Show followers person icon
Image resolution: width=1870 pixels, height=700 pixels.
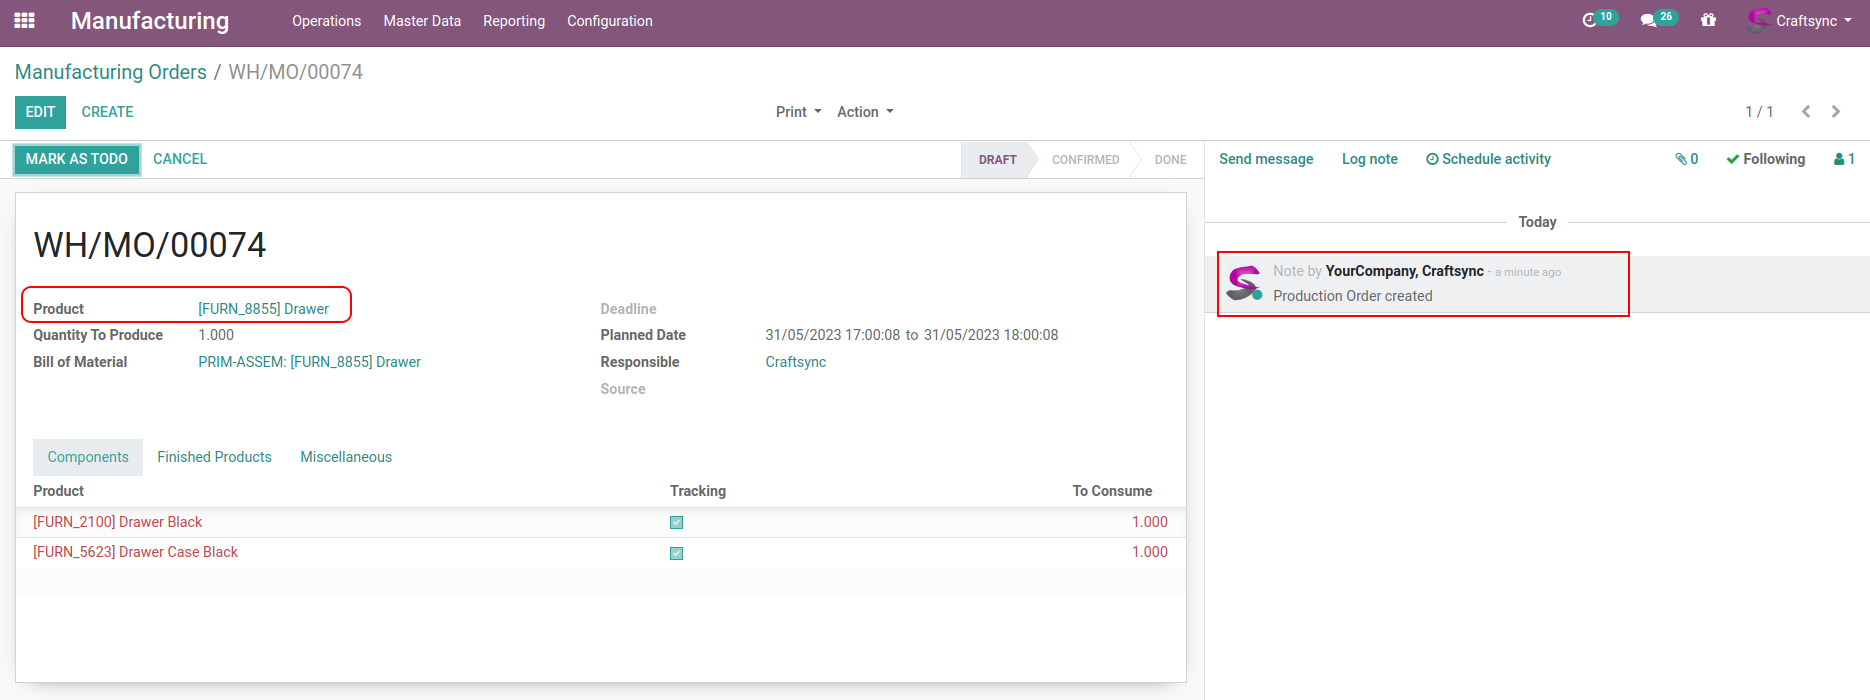coord(1844,159)
